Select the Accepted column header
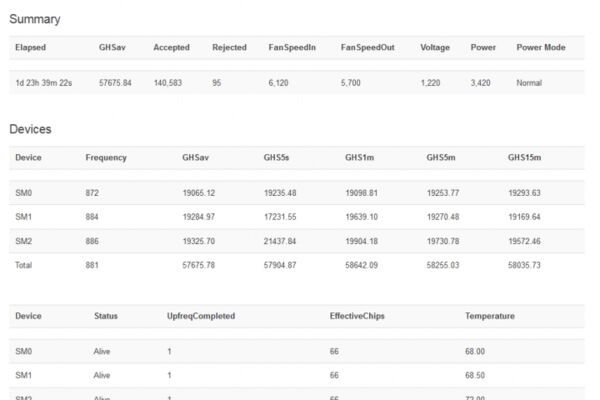Viewport: 600px width, 400px height. coord(171,47)
